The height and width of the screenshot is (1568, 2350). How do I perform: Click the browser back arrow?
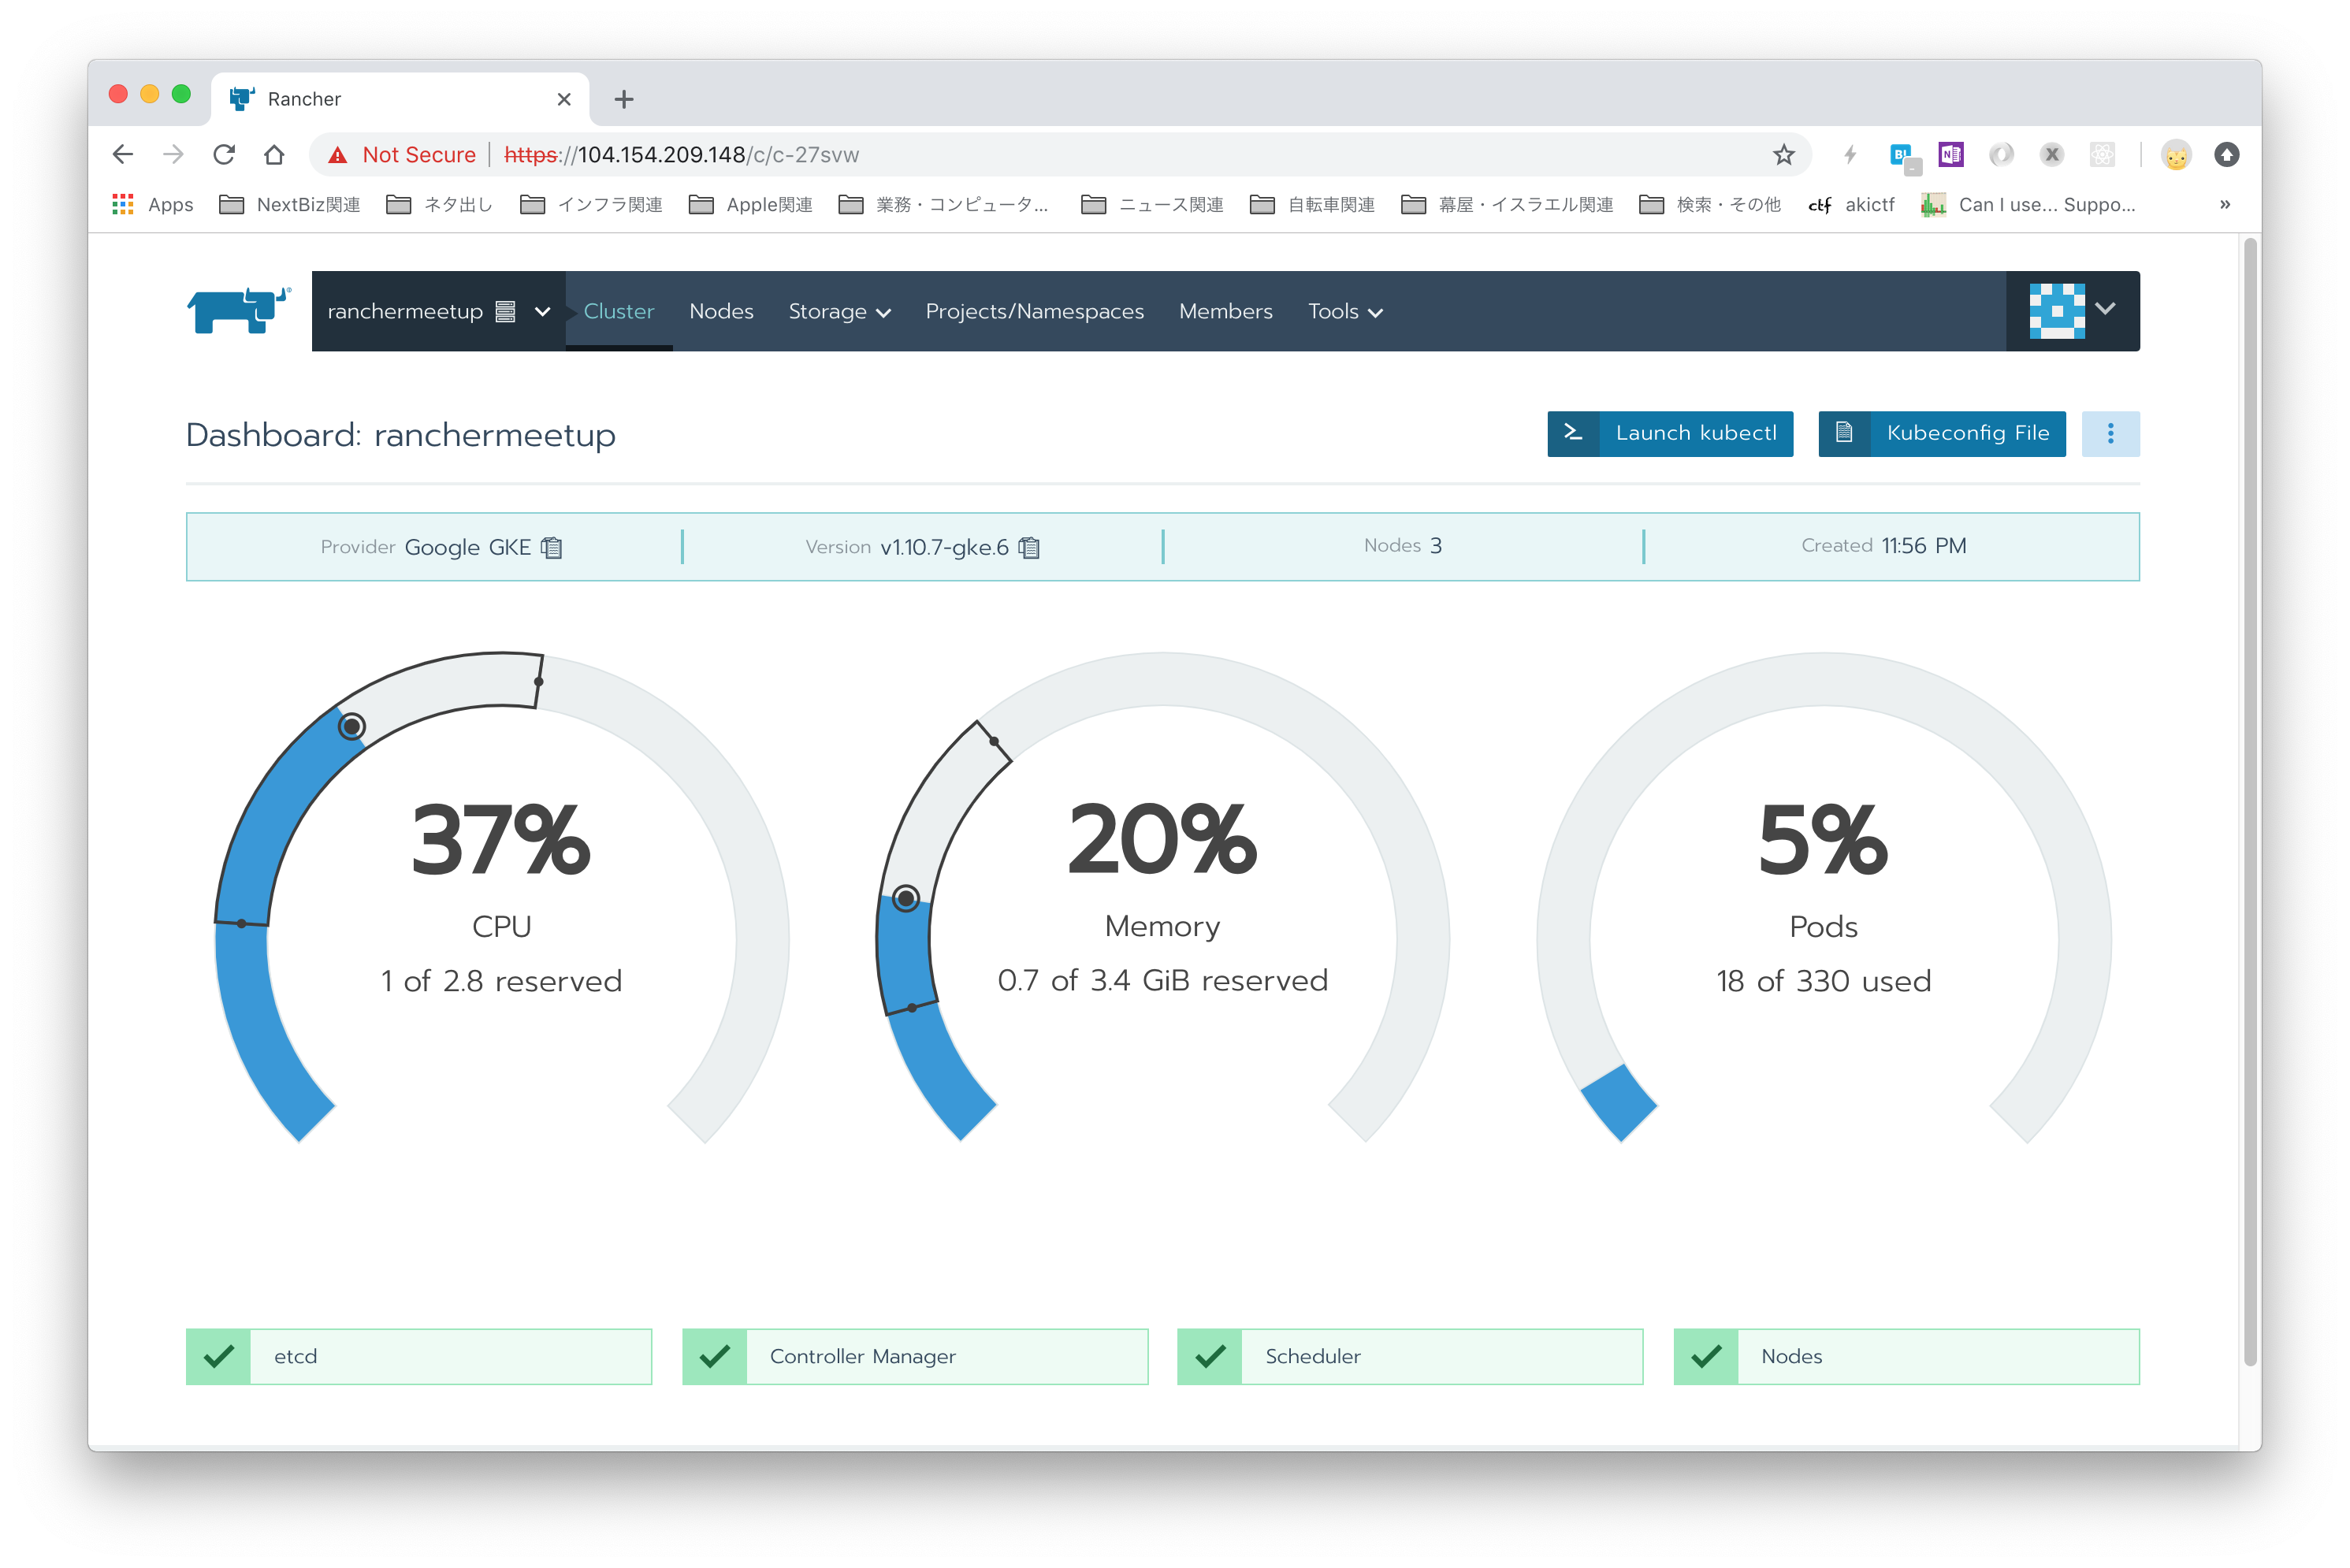pyautogui.click(x=123, y=154)
